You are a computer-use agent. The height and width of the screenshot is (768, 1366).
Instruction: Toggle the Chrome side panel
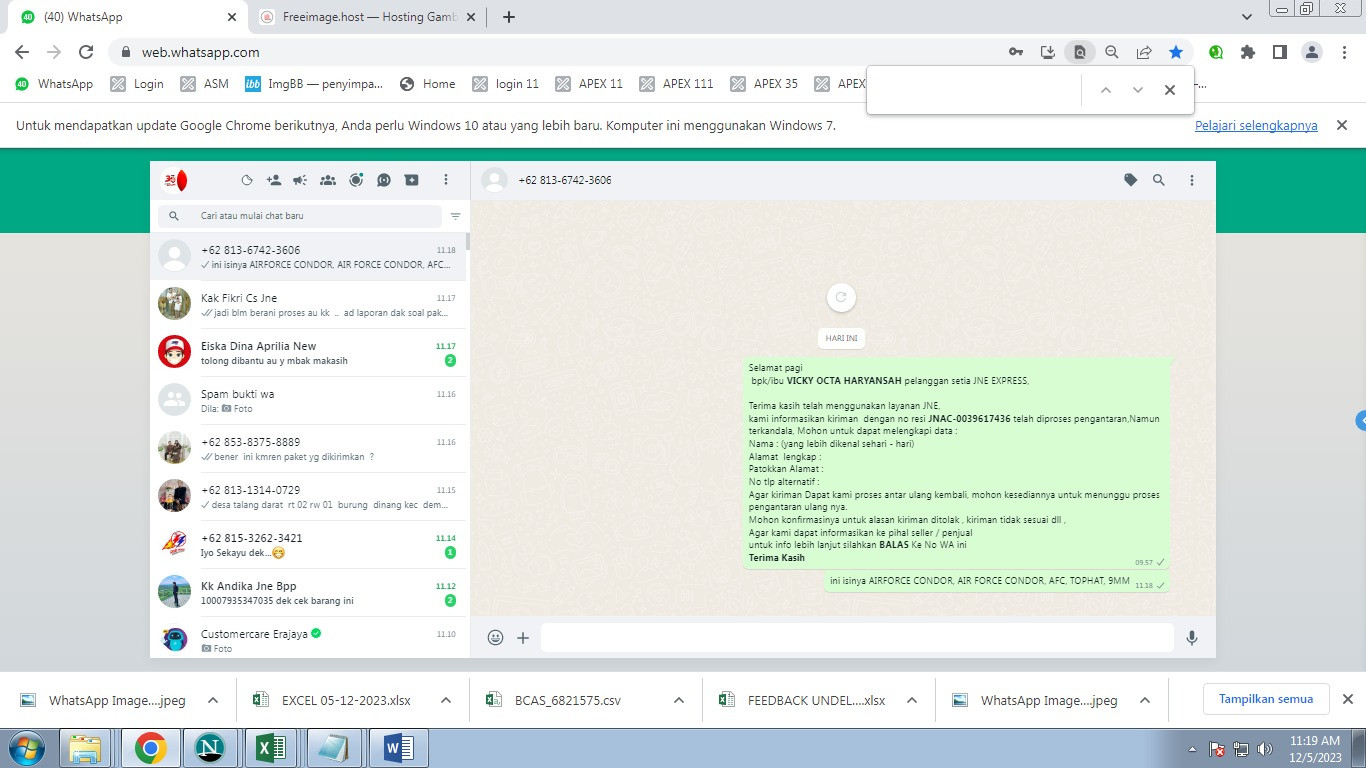[x=1280, y=52]
